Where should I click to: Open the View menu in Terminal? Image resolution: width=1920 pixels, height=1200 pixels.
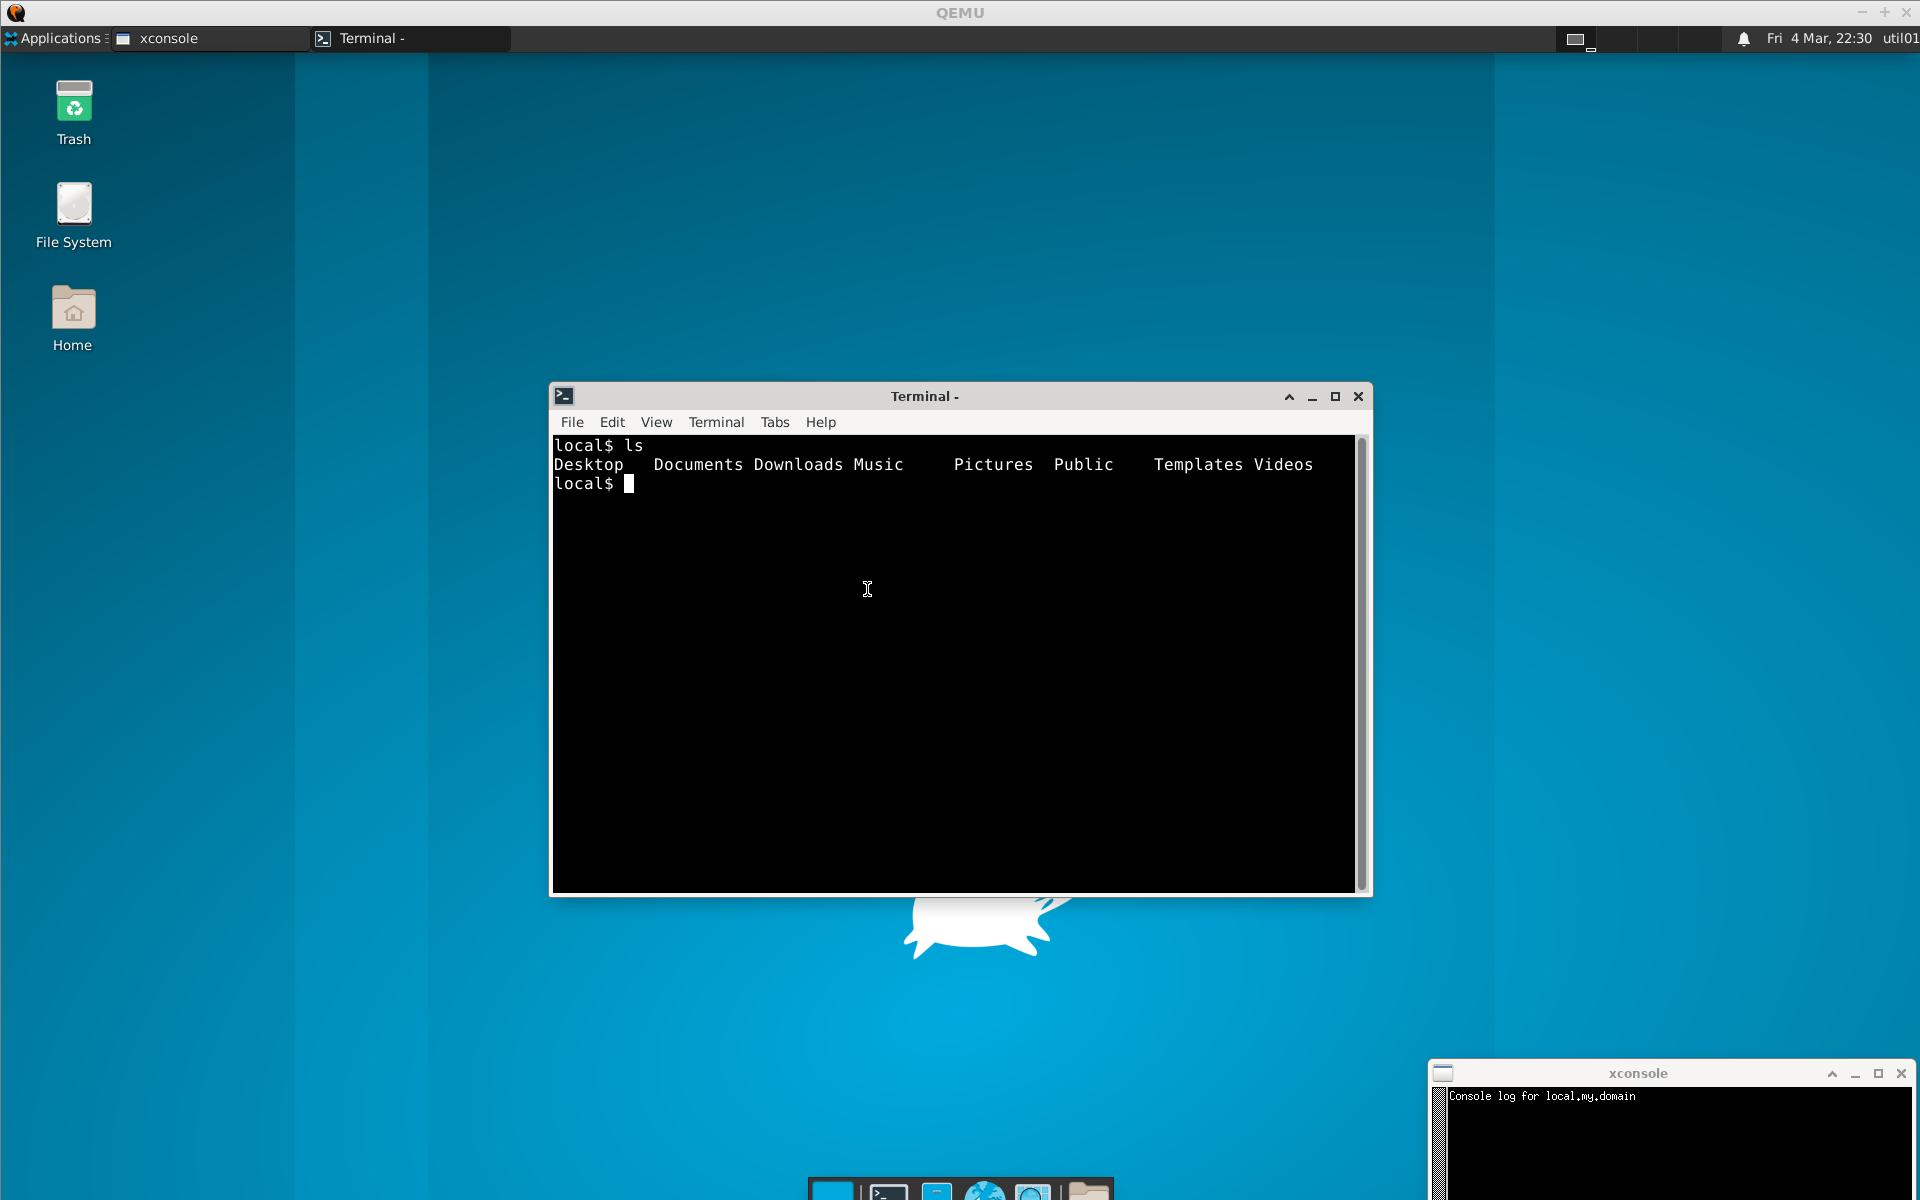pos(656,422)
